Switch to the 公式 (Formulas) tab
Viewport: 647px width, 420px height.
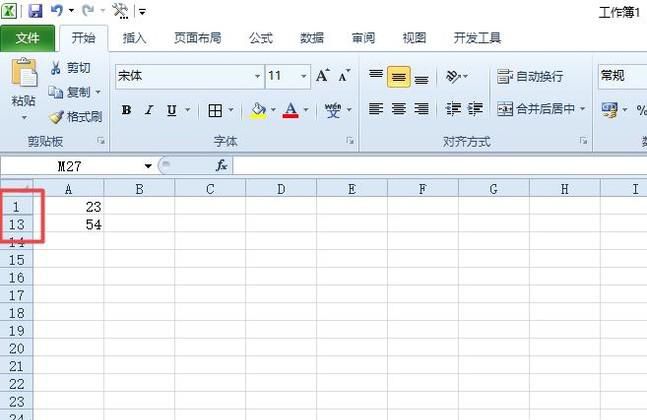point(261,38)
